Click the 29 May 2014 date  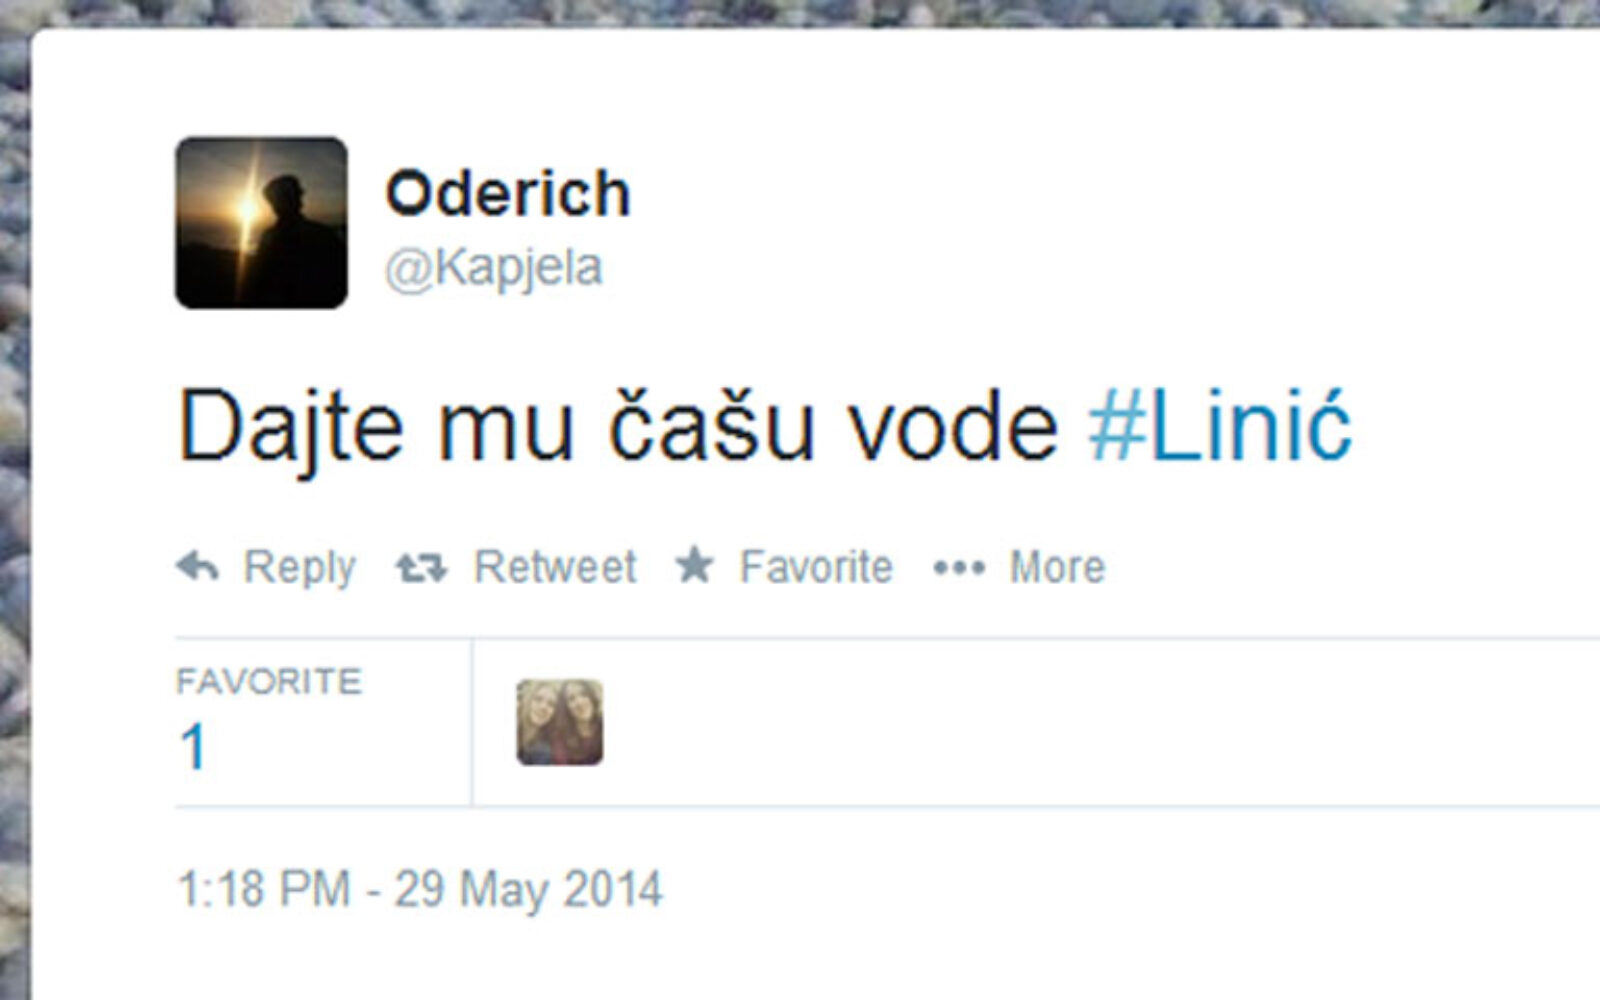pyautogui.click(x=528, y=890)
